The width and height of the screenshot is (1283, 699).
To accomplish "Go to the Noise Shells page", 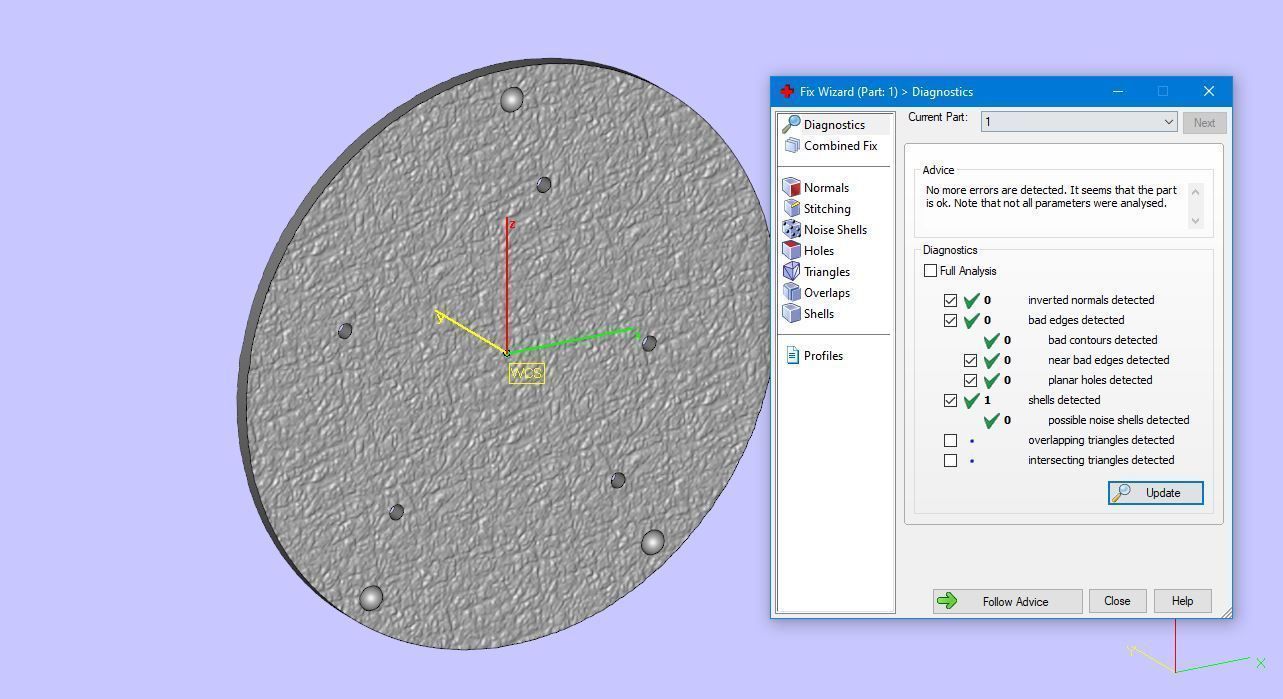I will (x=835, y=230).
